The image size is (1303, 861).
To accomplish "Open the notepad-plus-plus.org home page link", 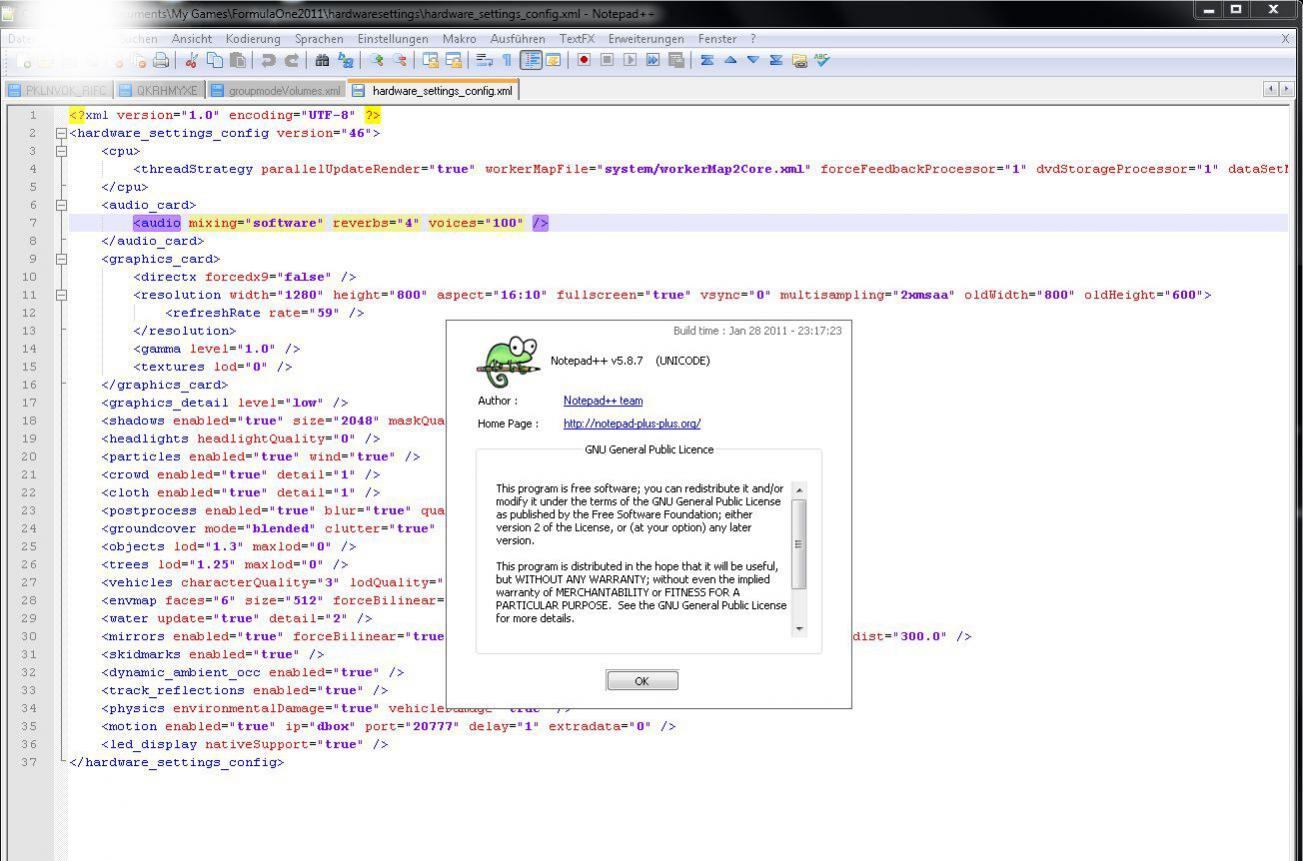I will [x=632, y=424].
